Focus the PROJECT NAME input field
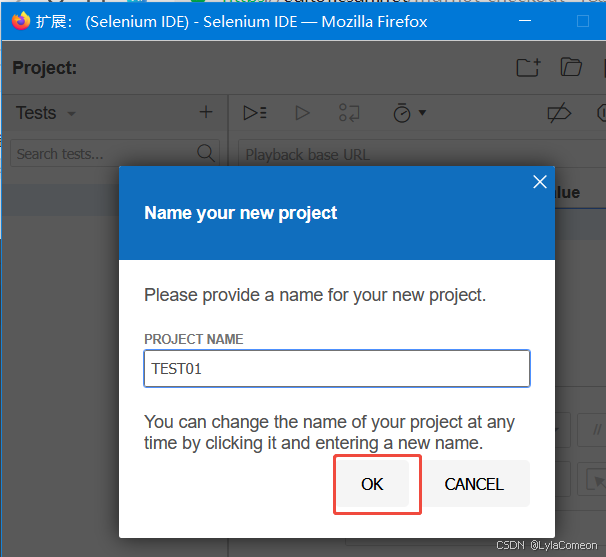 coord(337,368)
